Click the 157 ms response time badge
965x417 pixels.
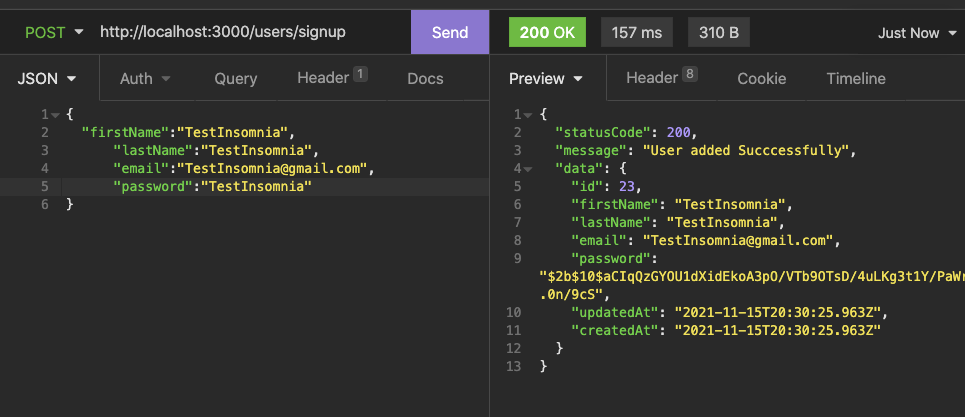(637, 32)
